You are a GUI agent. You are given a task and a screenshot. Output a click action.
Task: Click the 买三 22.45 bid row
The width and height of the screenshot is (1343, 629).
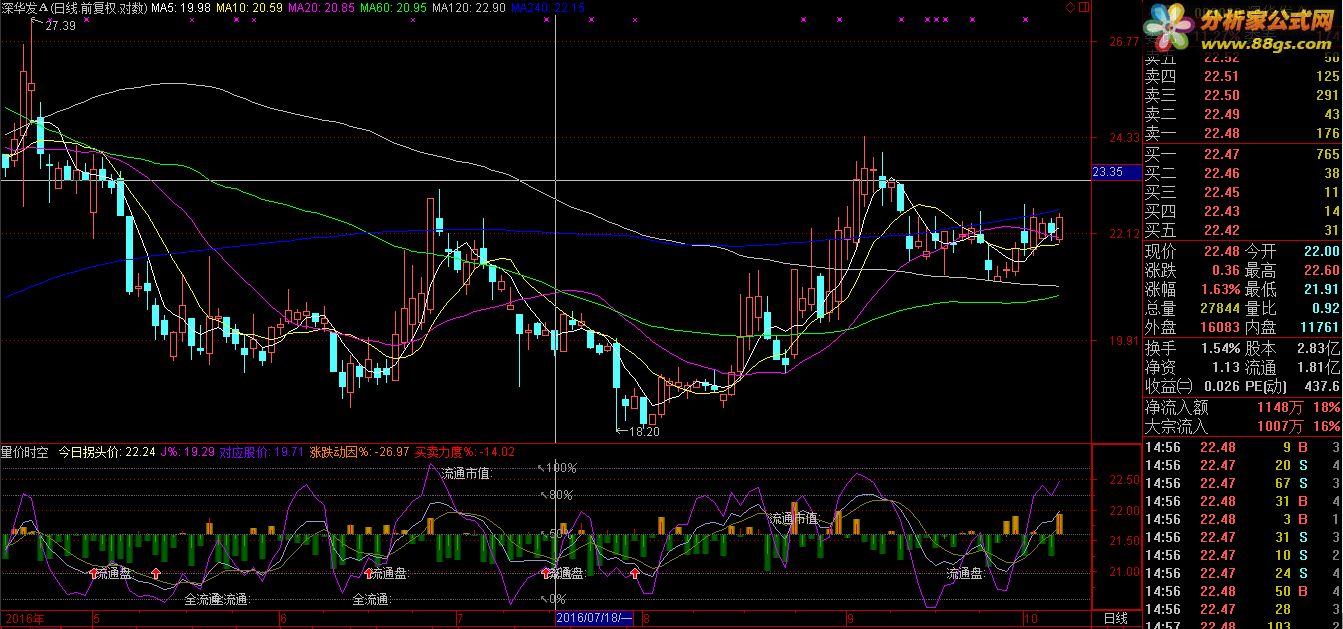click(1241, 192)
